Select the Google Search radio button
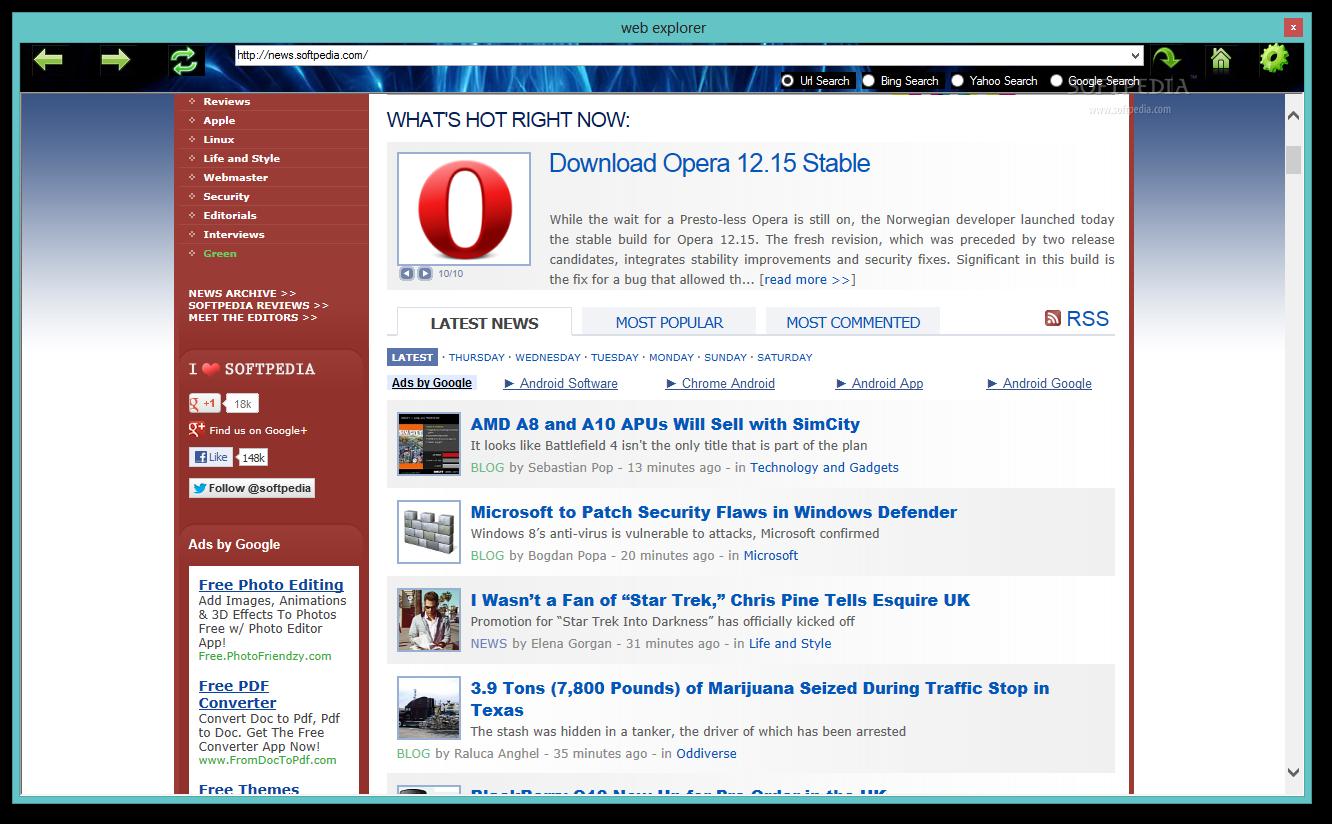Image resolution: width=1332 pixels, height=824 pixels. click(x=1056, y=81)
